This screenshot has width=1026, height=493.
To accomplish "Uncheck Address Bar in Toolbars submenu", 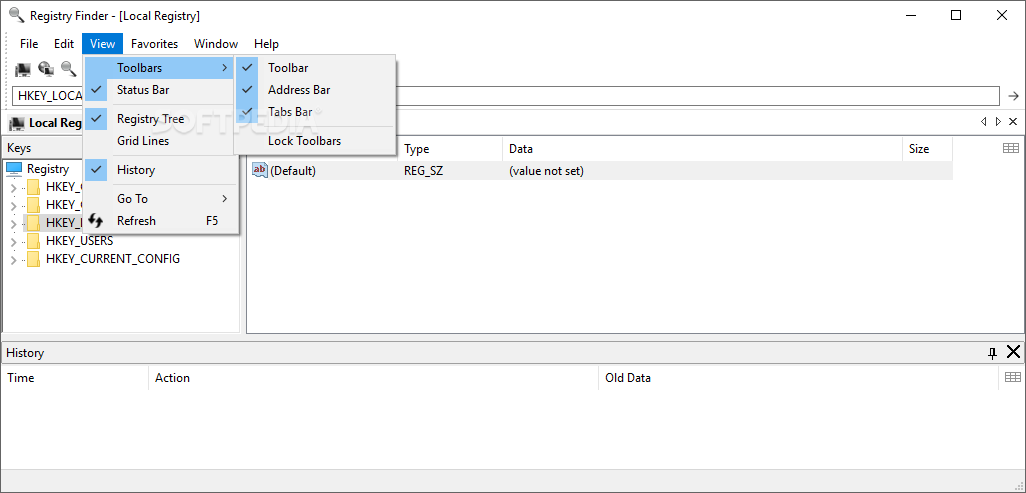I will click(x=315, y=90).
